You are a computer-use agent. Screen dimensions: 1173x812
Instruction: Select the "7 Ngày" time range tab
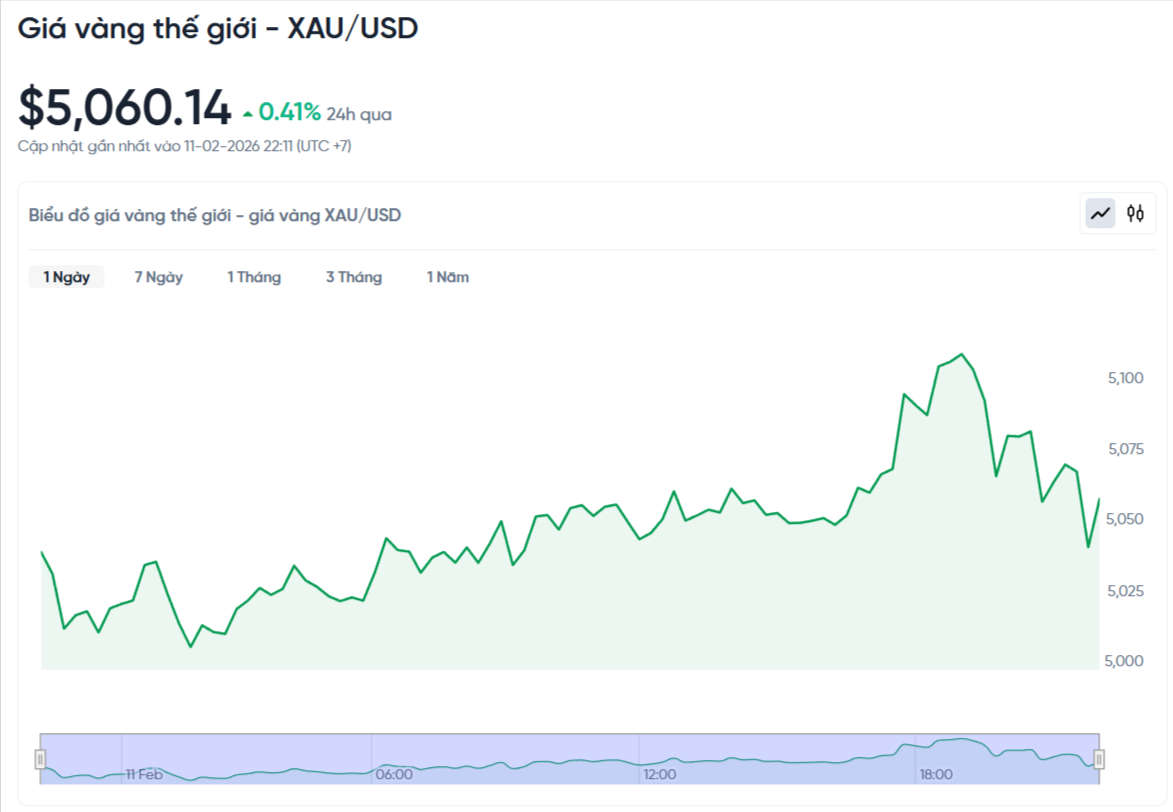point(156,277)
